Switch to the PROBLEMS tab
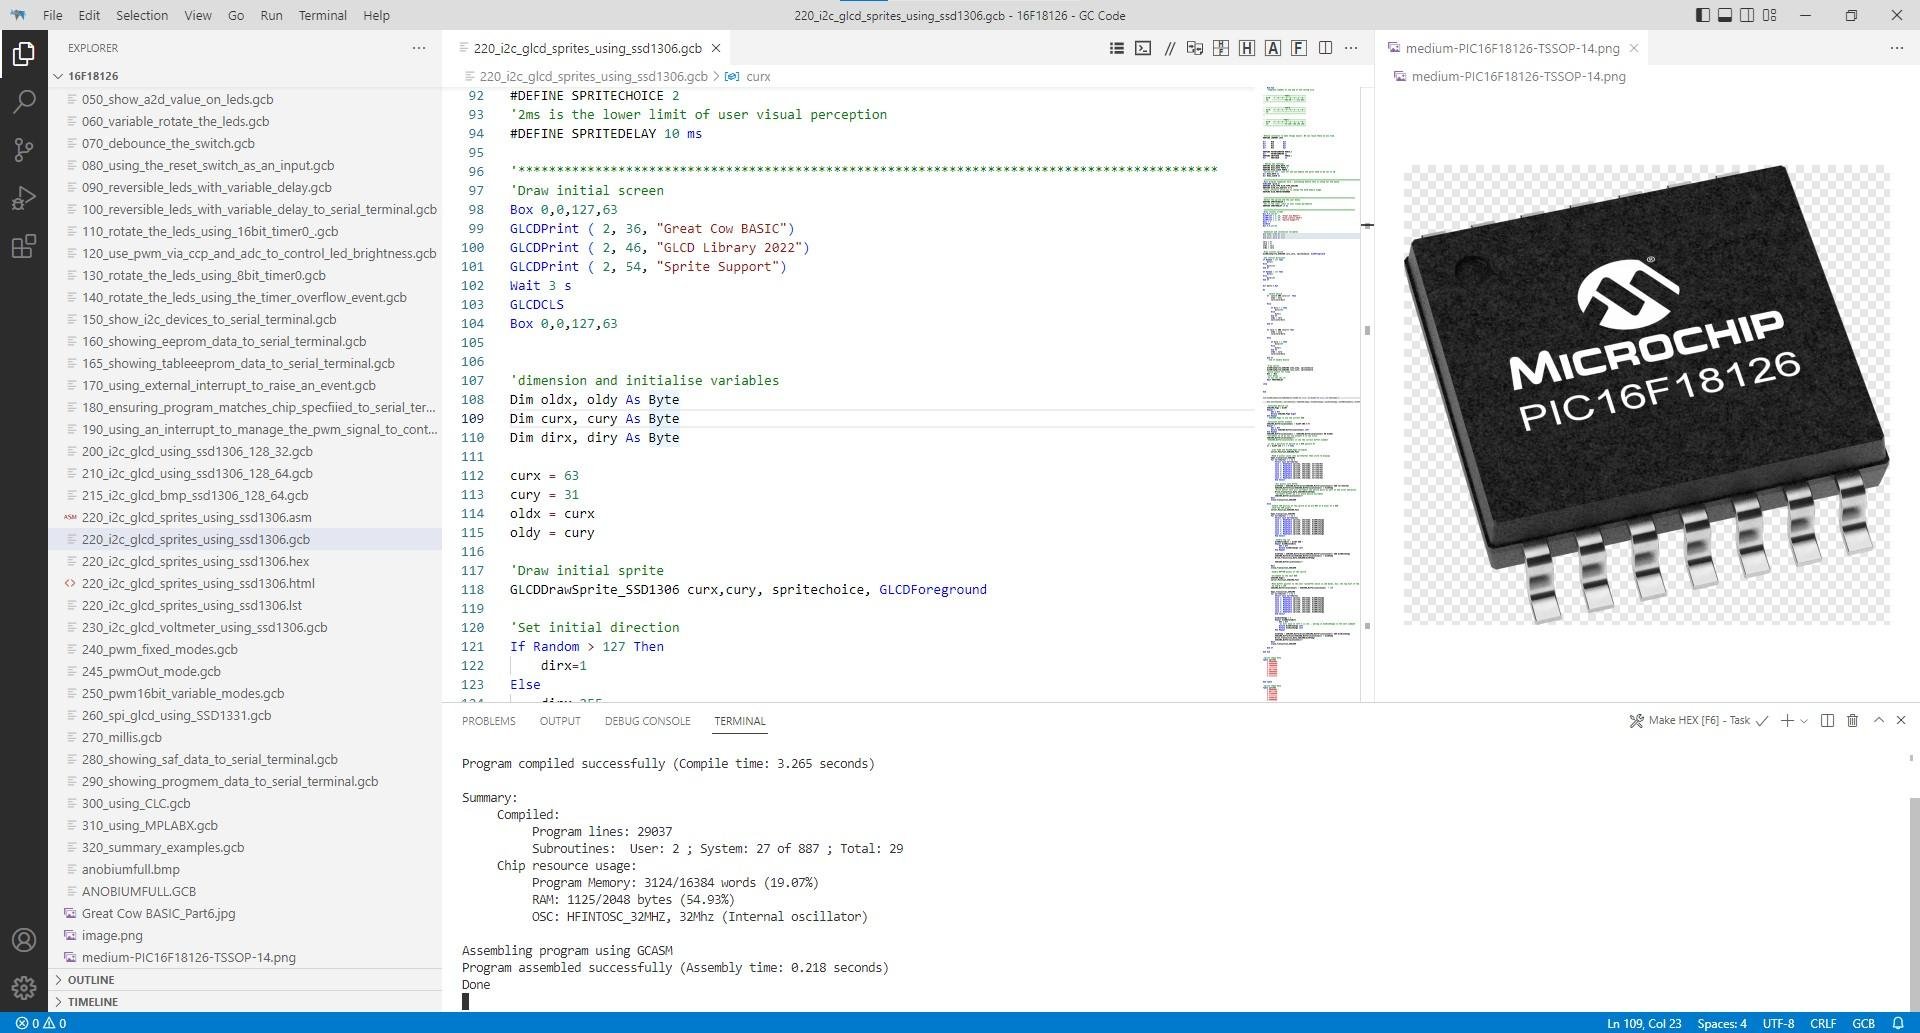The image size is (1920, 1033). pos(488,721)
